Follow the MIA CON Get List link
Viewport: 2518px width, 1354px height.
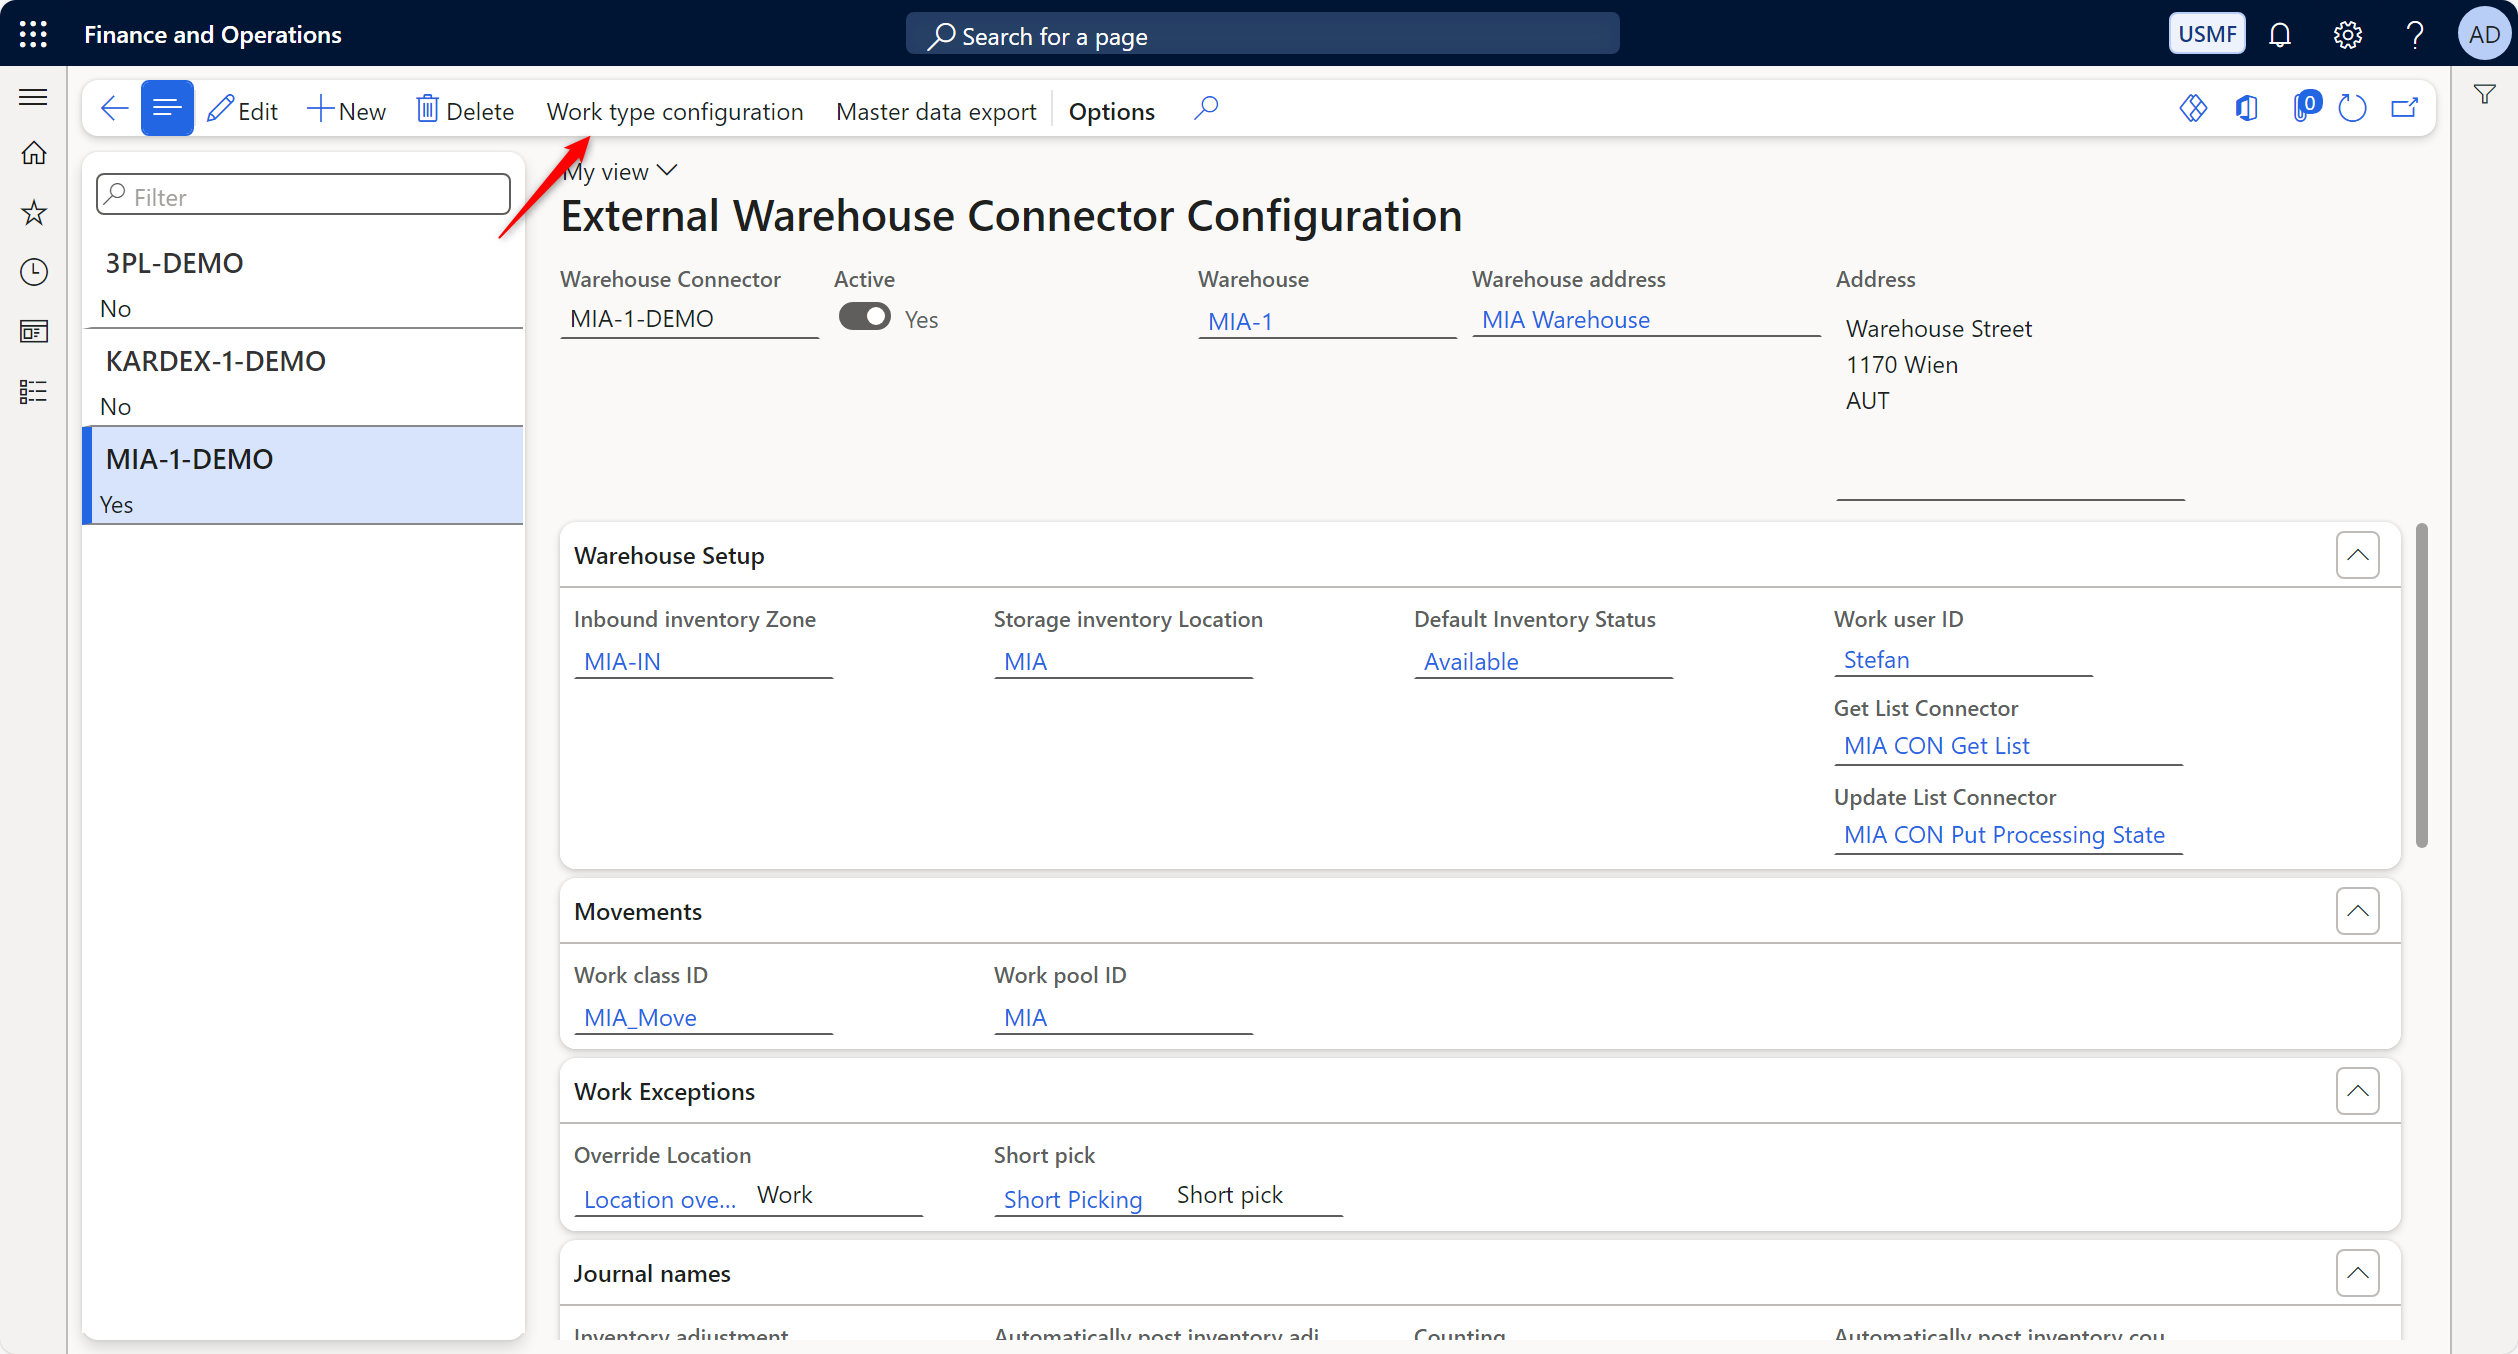[1936, 746]
